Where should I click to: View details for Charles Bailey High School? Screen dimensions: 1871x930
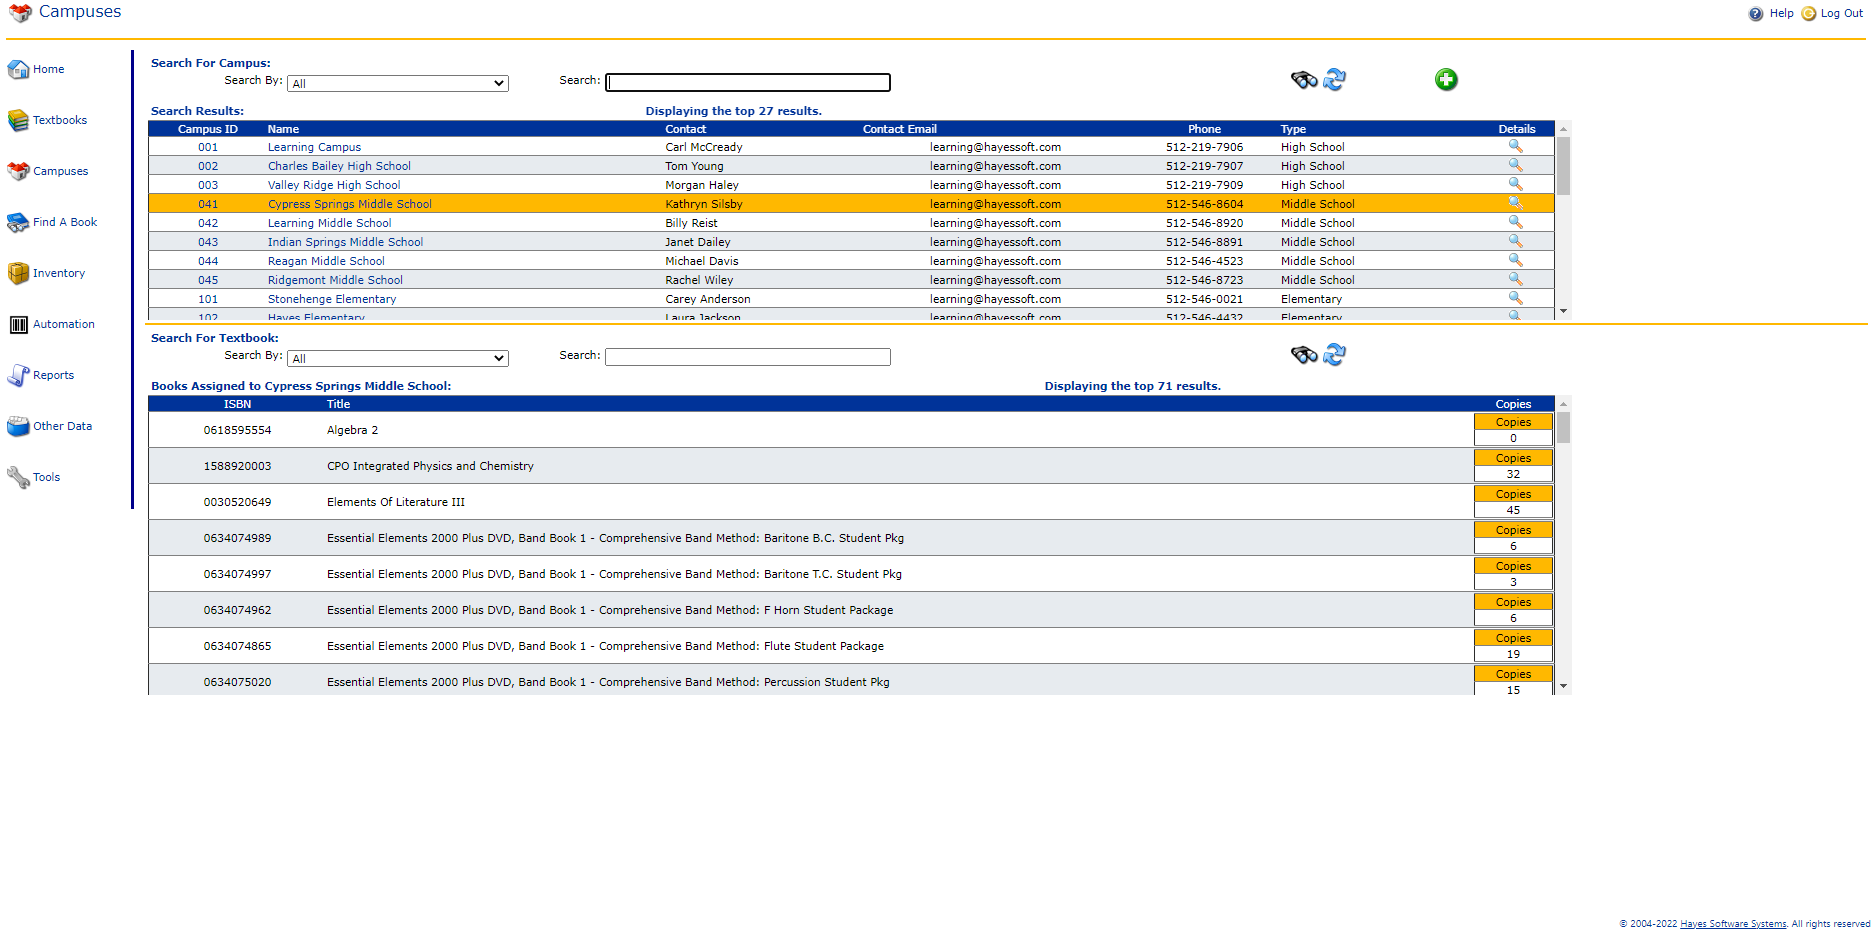coord(1516,165)
